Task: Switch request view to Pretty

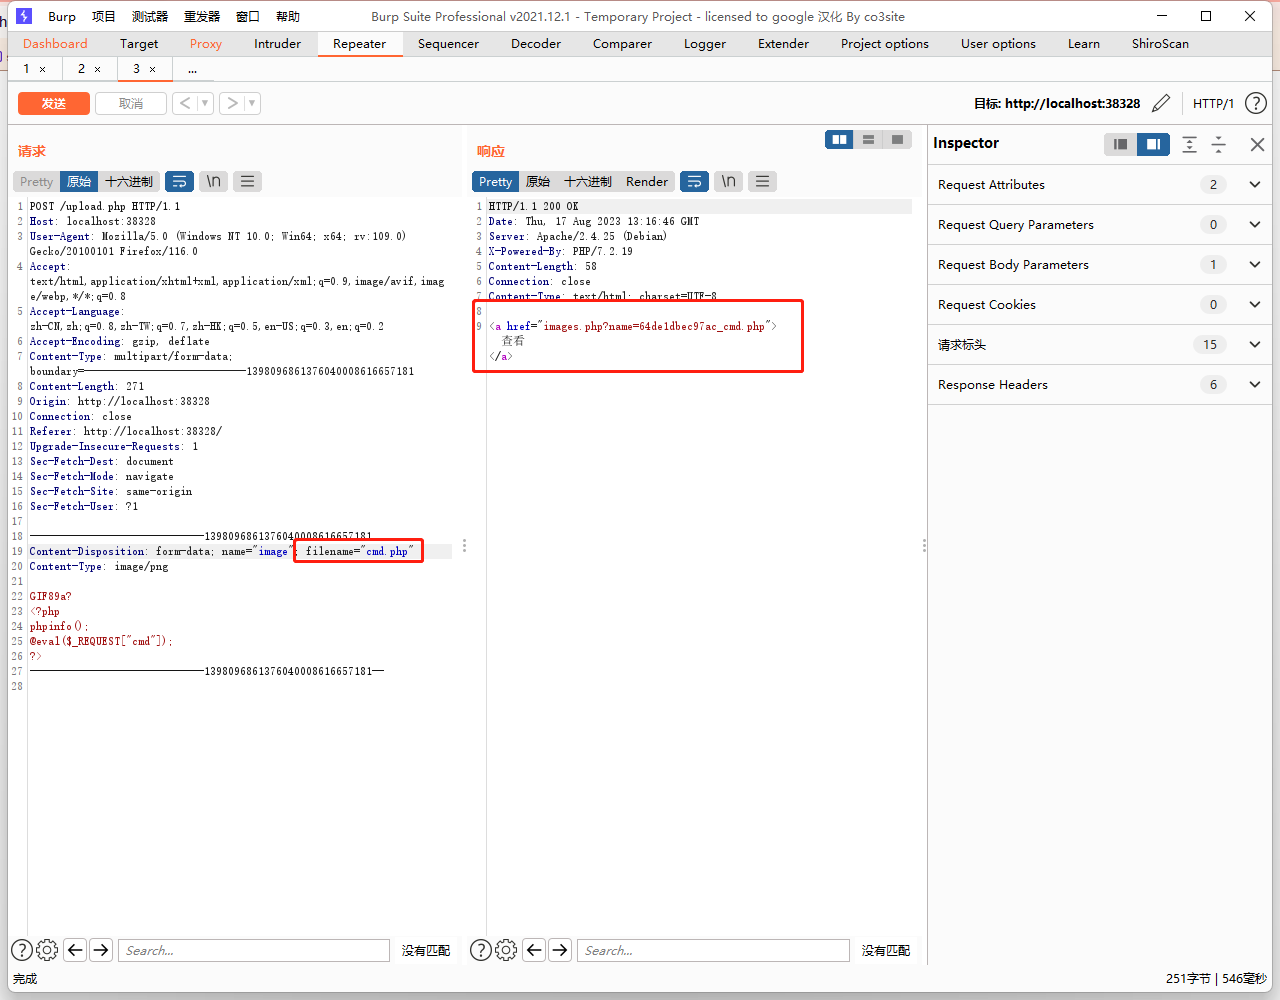Action: [36, 181]
